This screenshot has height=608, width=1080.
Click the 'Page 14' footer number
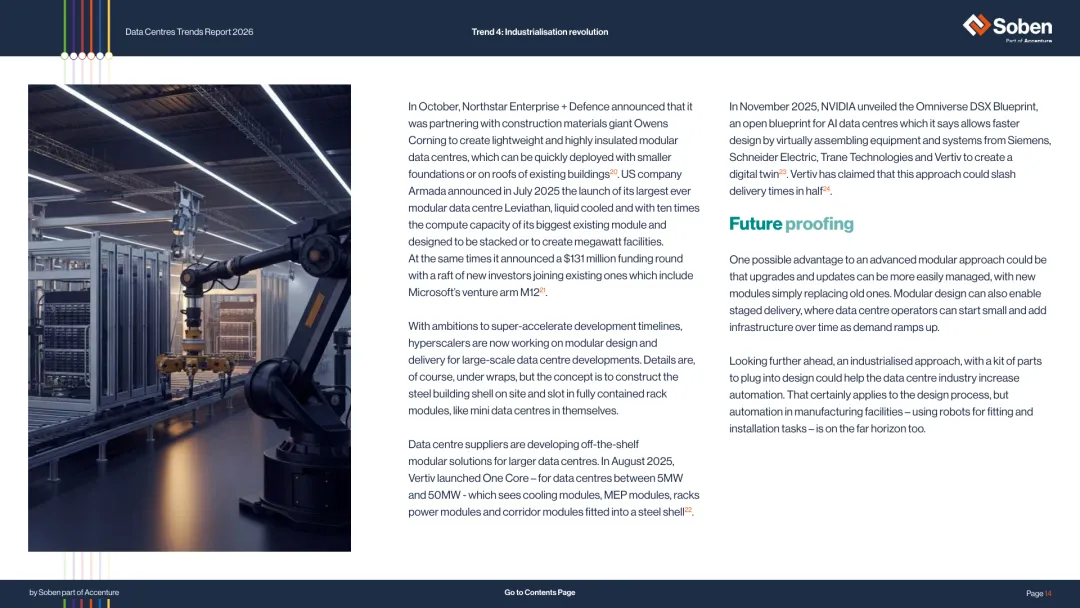(1039, 593)
